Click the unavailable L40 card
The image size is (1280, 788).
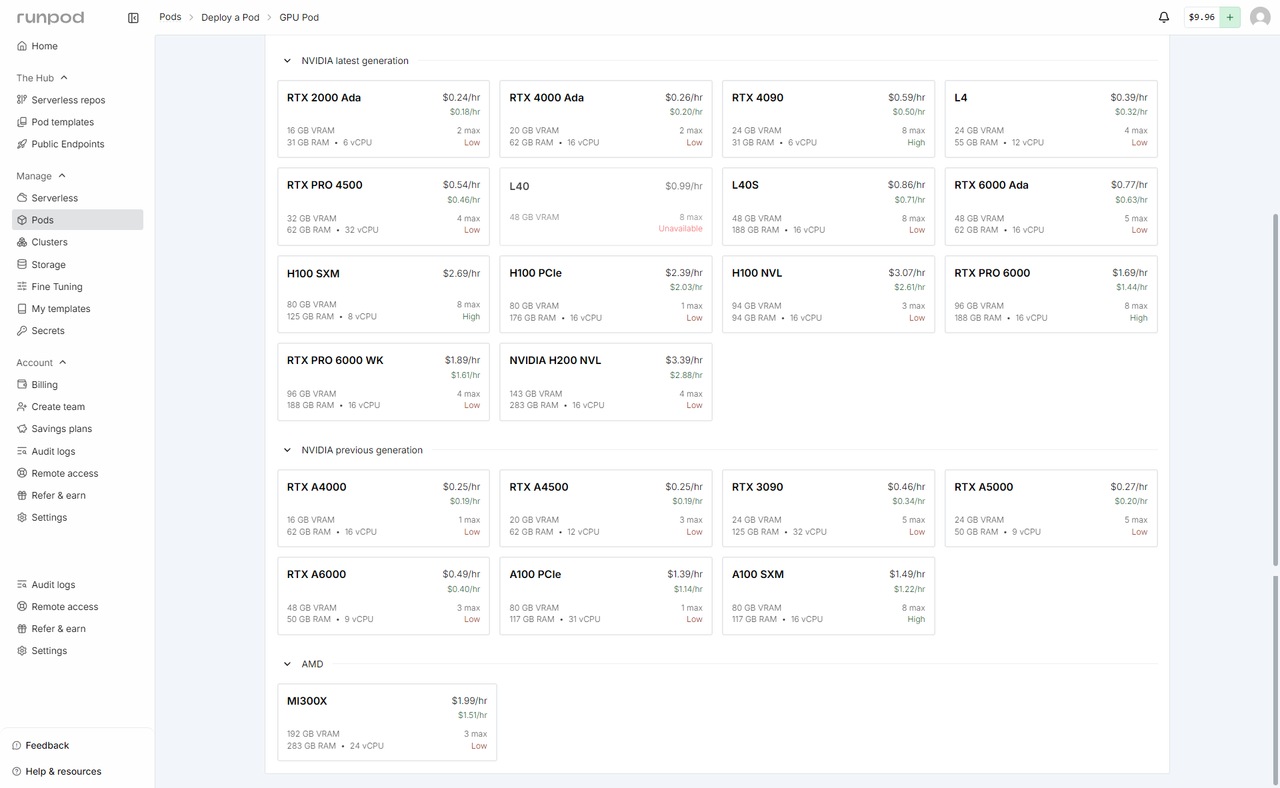606,207
